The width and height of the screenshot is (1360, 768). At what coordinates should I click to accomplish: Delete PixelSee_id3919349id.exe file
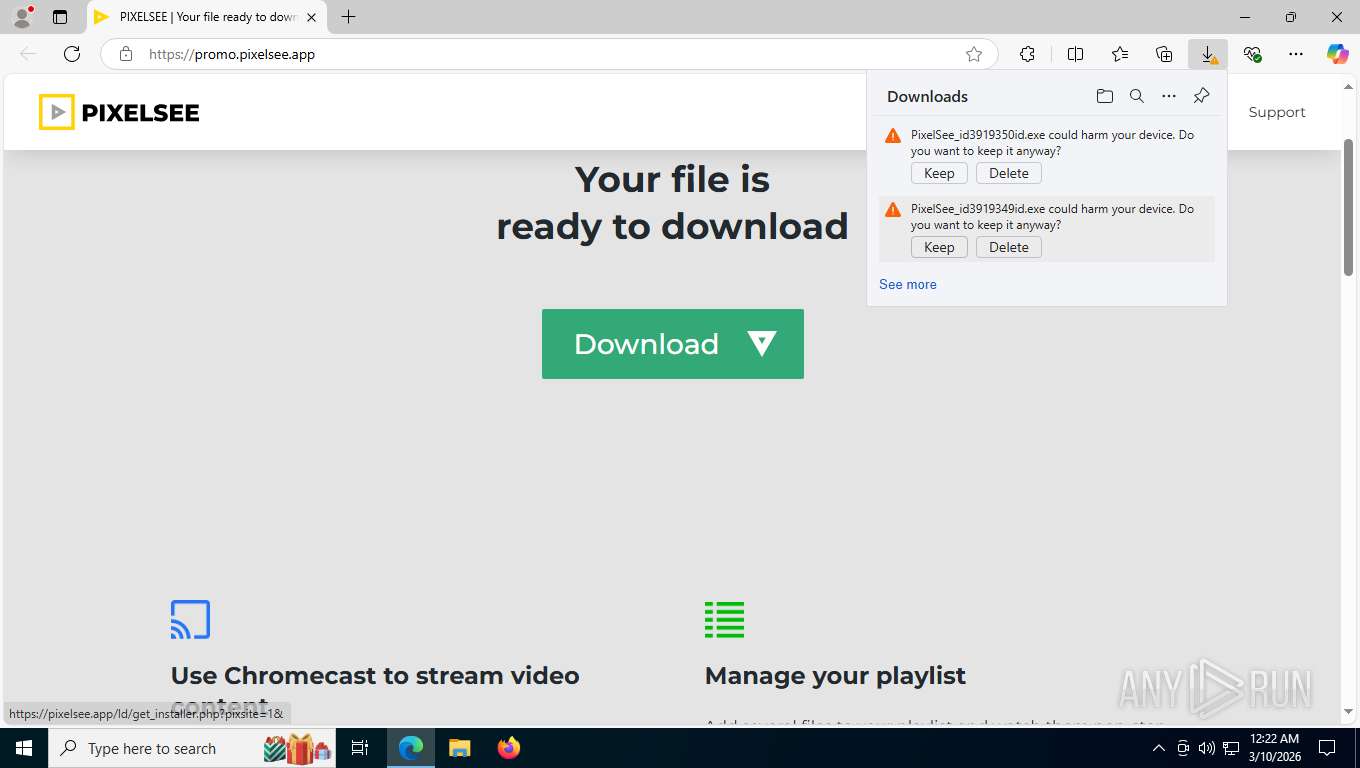tap(1009, 247)
